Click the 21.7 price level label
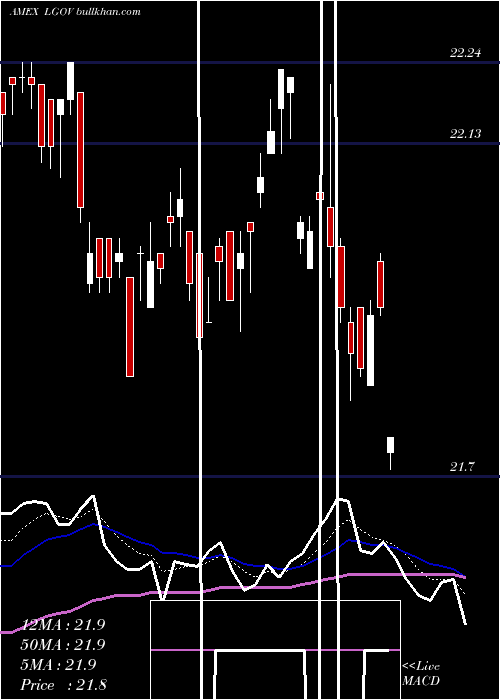The width and height of the screenshot is (500, 700). tap(462, 467)
